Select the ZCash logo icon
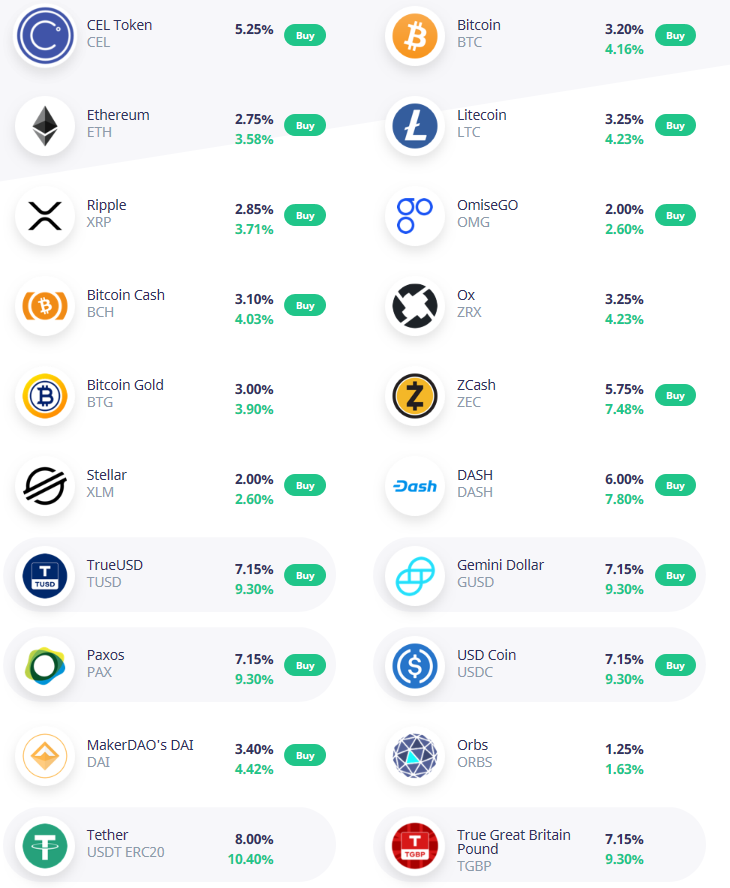730x888 pixels. pyautogui.click(x=415, y=396)
